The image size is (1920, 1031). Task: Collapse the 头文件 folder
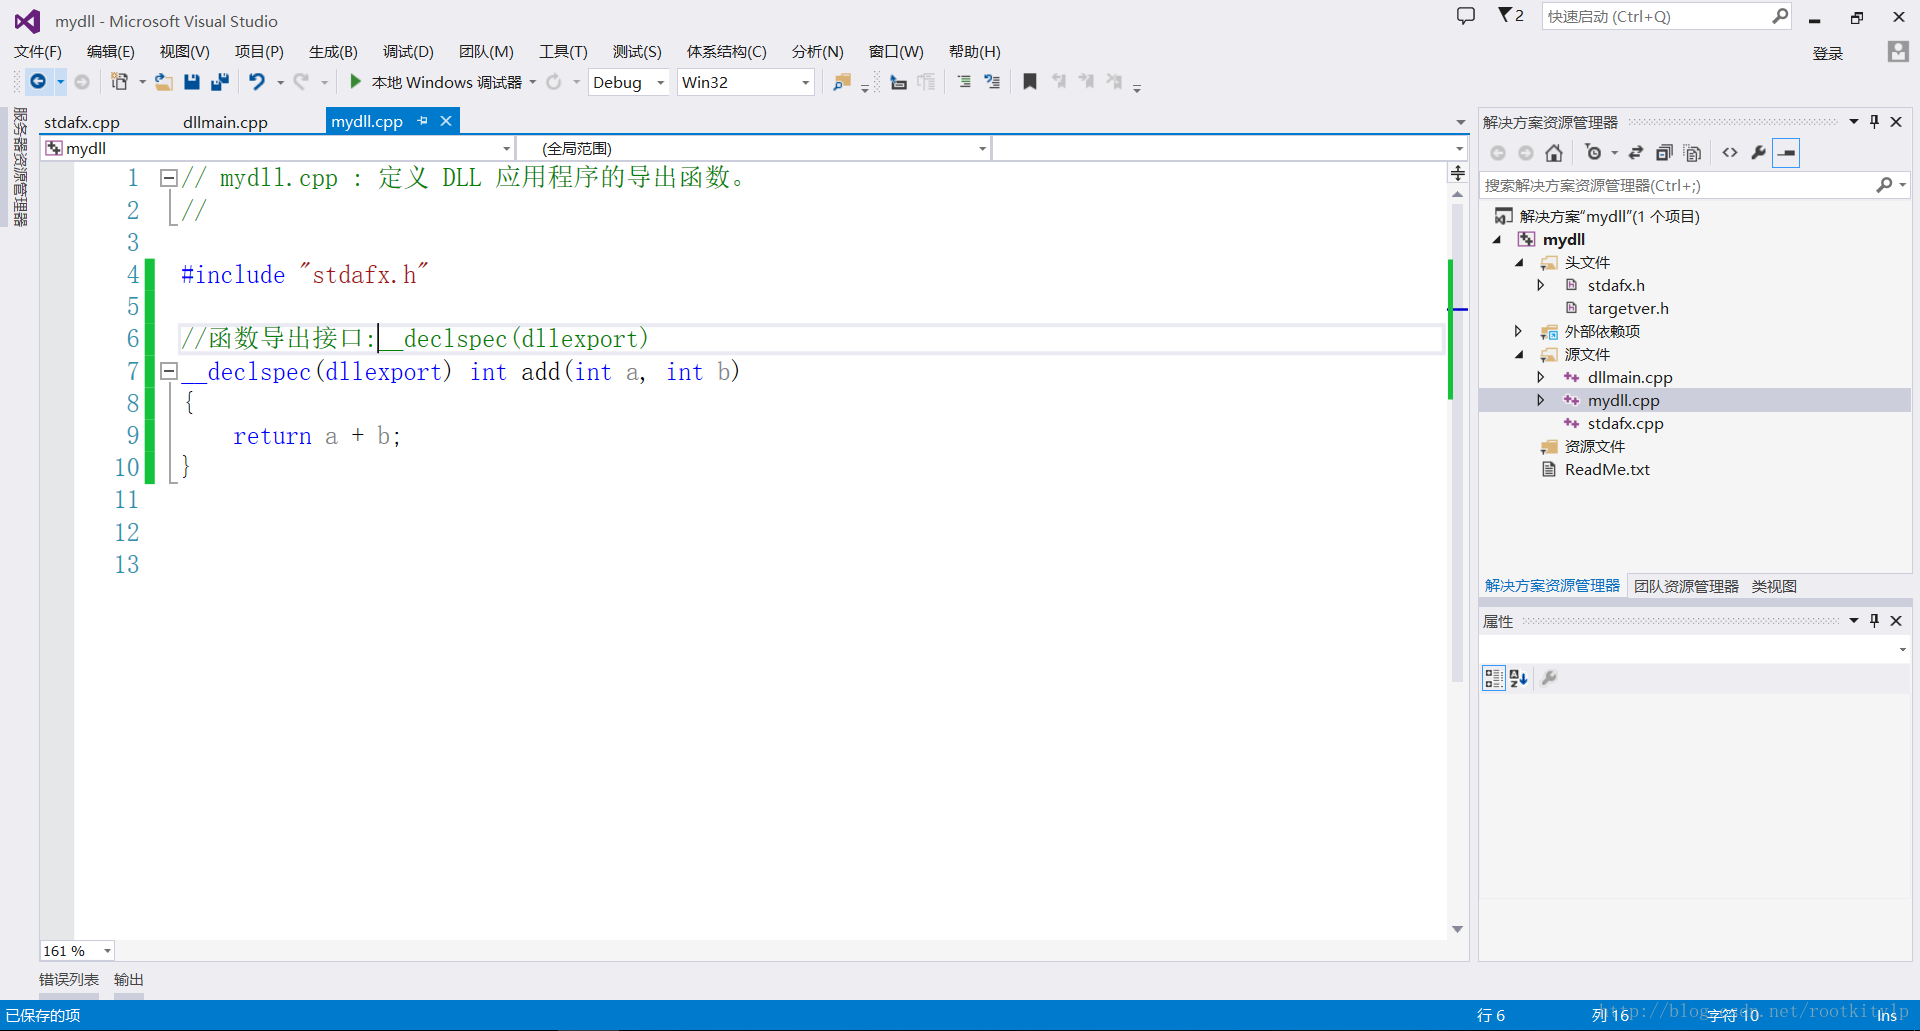click(1519, 263)
